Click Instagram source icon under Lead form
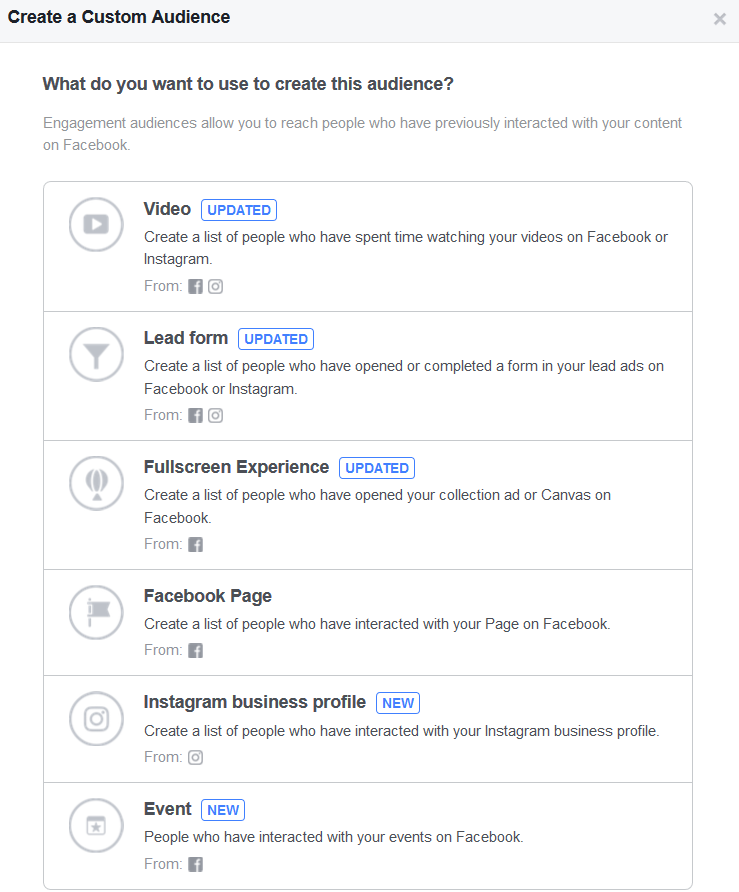This screenshot has width=739, height=892. (215, 415)
